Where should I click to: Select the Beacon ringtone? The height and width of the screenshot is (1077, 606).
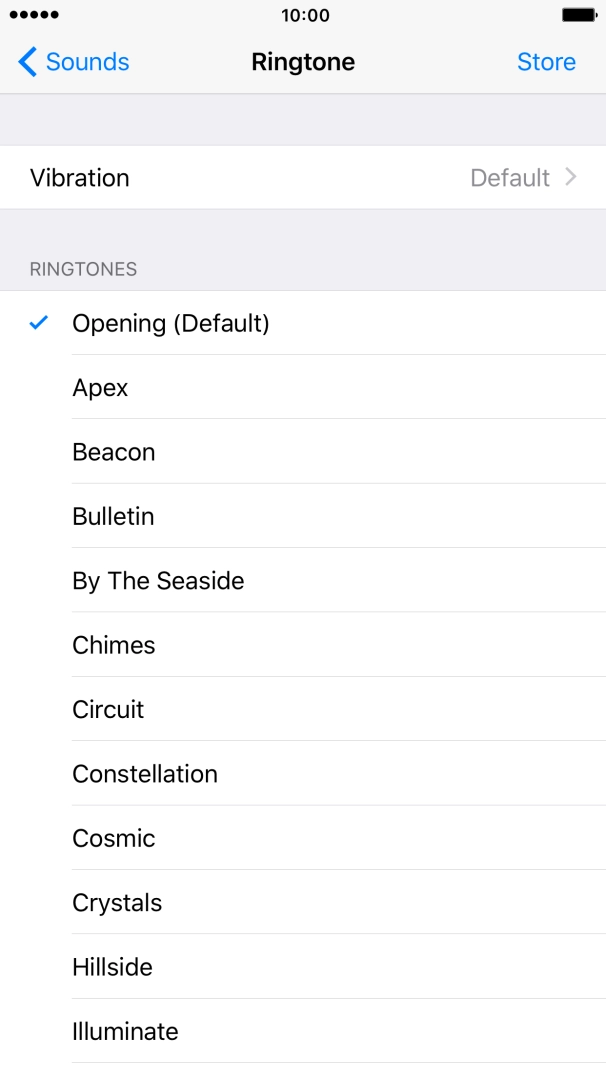[x=113, y=452]
